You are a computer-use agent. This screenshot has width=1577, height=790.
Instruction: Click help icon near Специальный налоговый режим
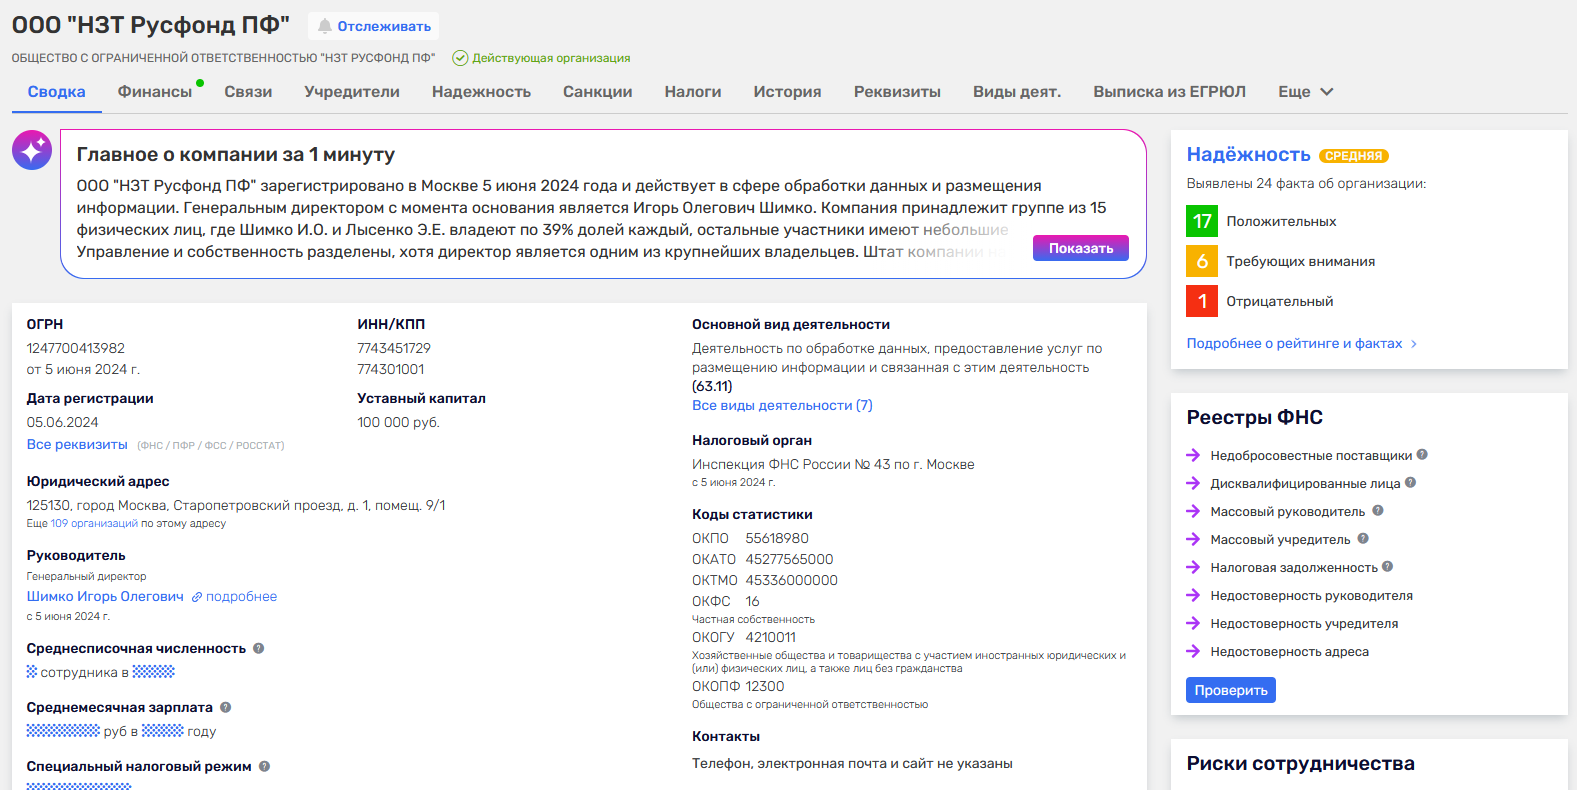tap(264, 766)
